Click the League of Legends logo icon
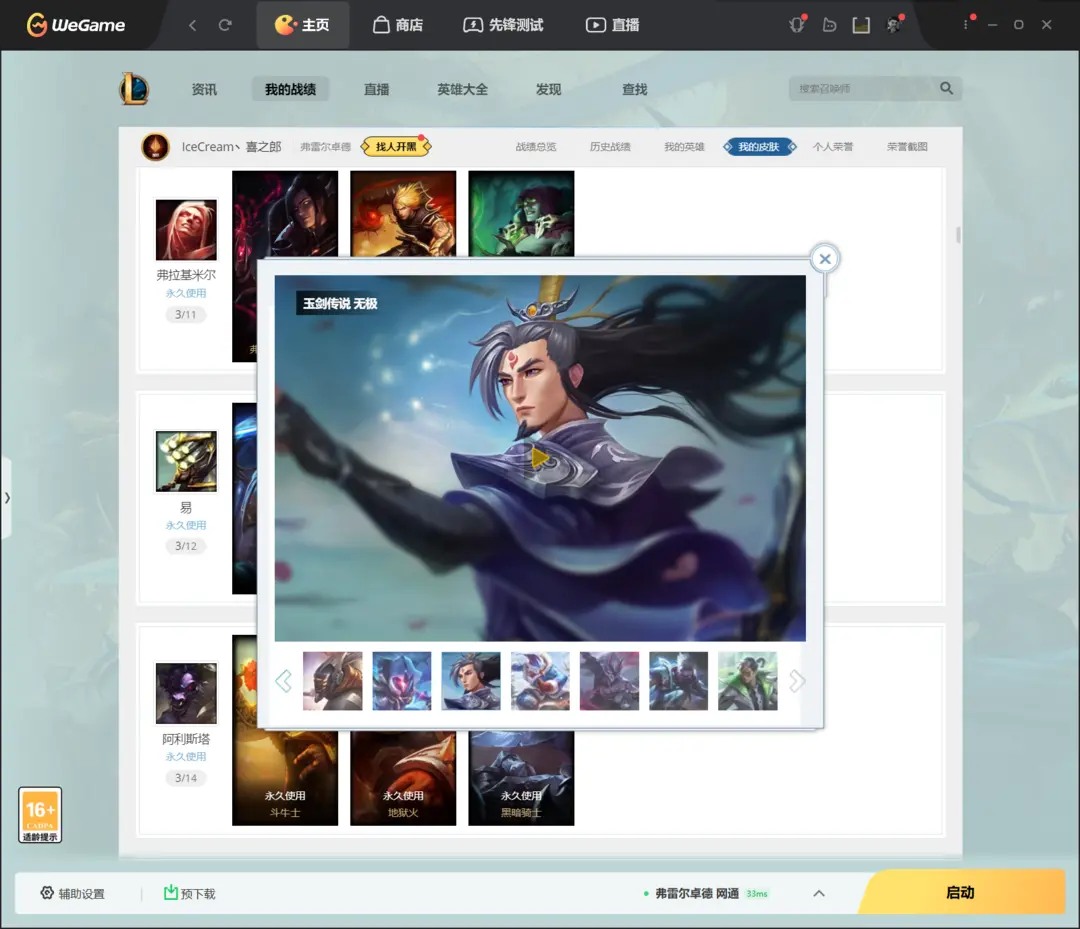Image resolution: width=1080 pixels, height=929 pixels. tap(134, 89)
